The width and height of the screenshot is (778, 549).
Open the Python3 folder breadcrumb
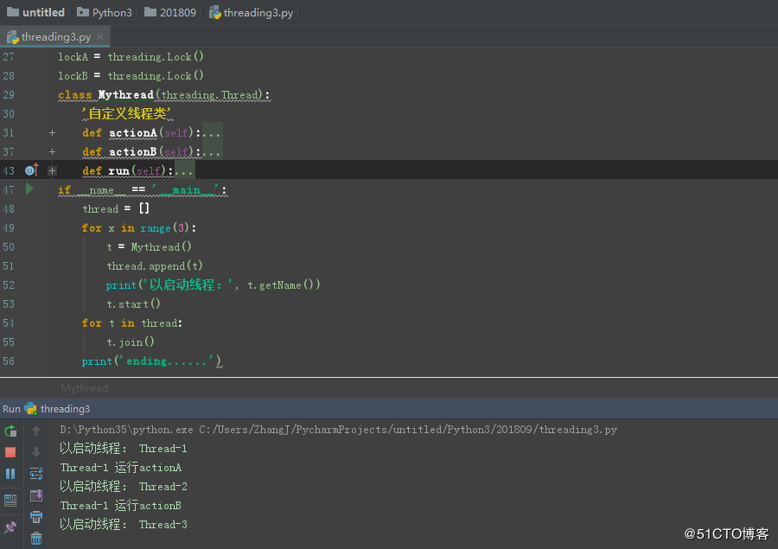click(x=105, y=12)
